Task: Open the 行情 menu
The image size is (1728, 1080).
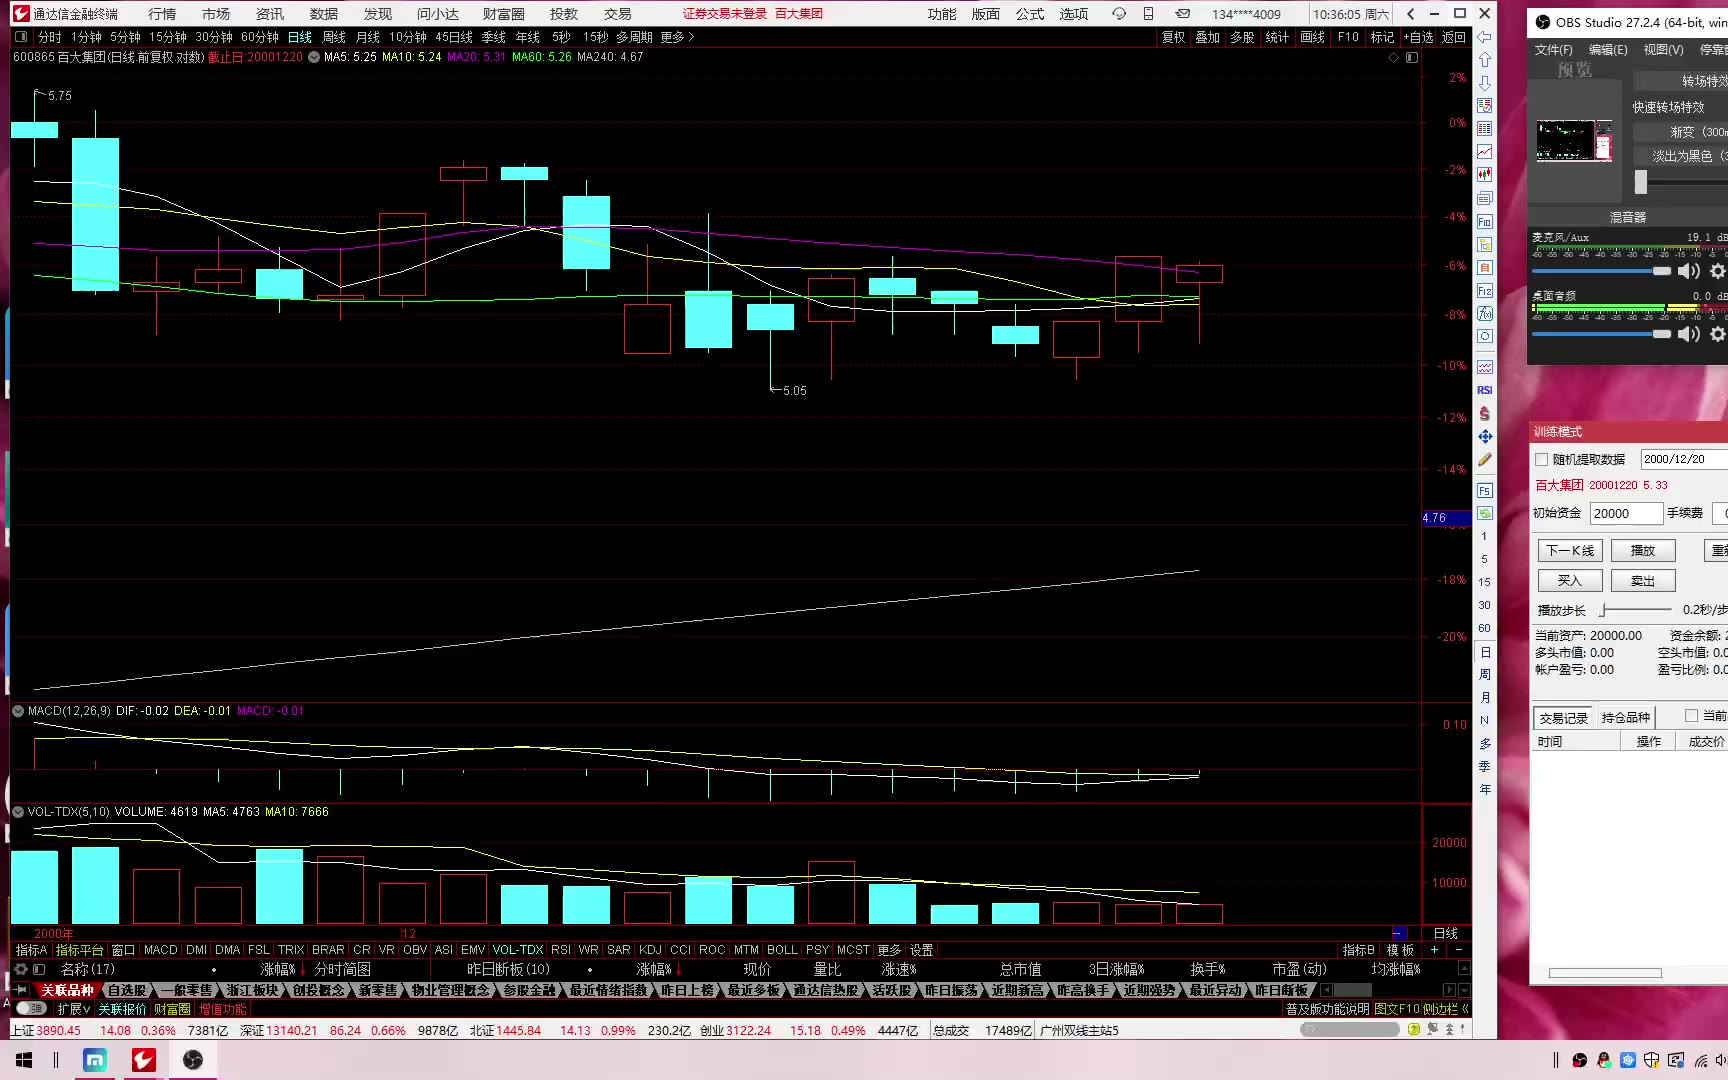Action: [x=162, y=14]
